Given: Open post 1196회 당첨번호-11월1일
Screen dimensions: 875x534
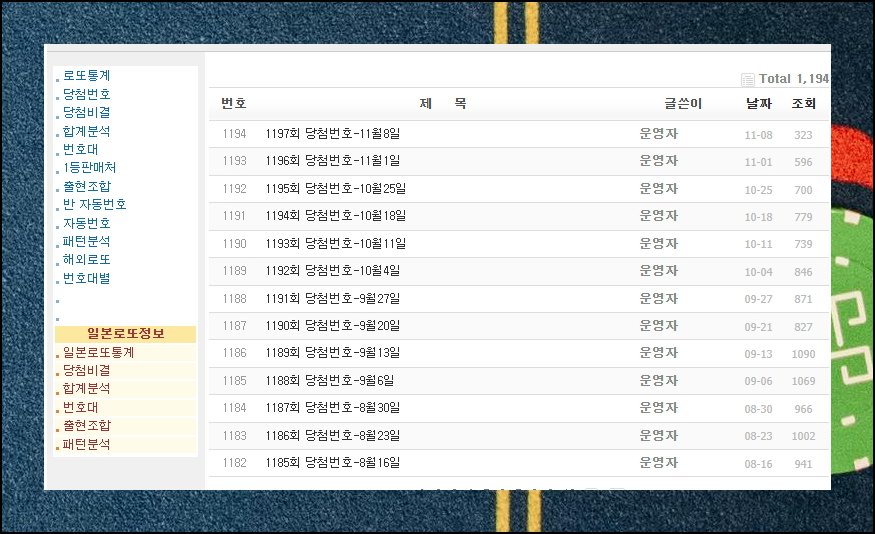Looking at the screenshot, I should 333,161.
